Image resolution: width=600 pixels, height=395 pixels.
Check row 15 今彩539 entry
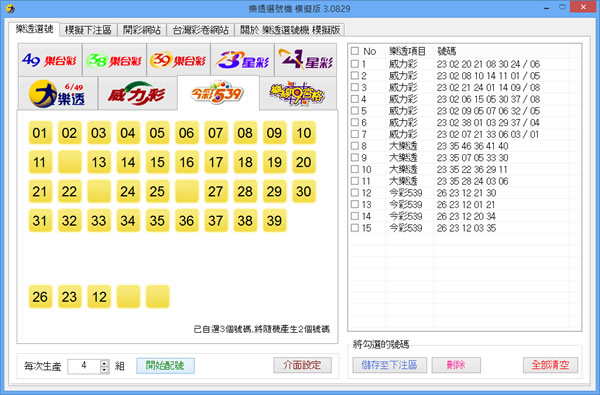(355, 228)
